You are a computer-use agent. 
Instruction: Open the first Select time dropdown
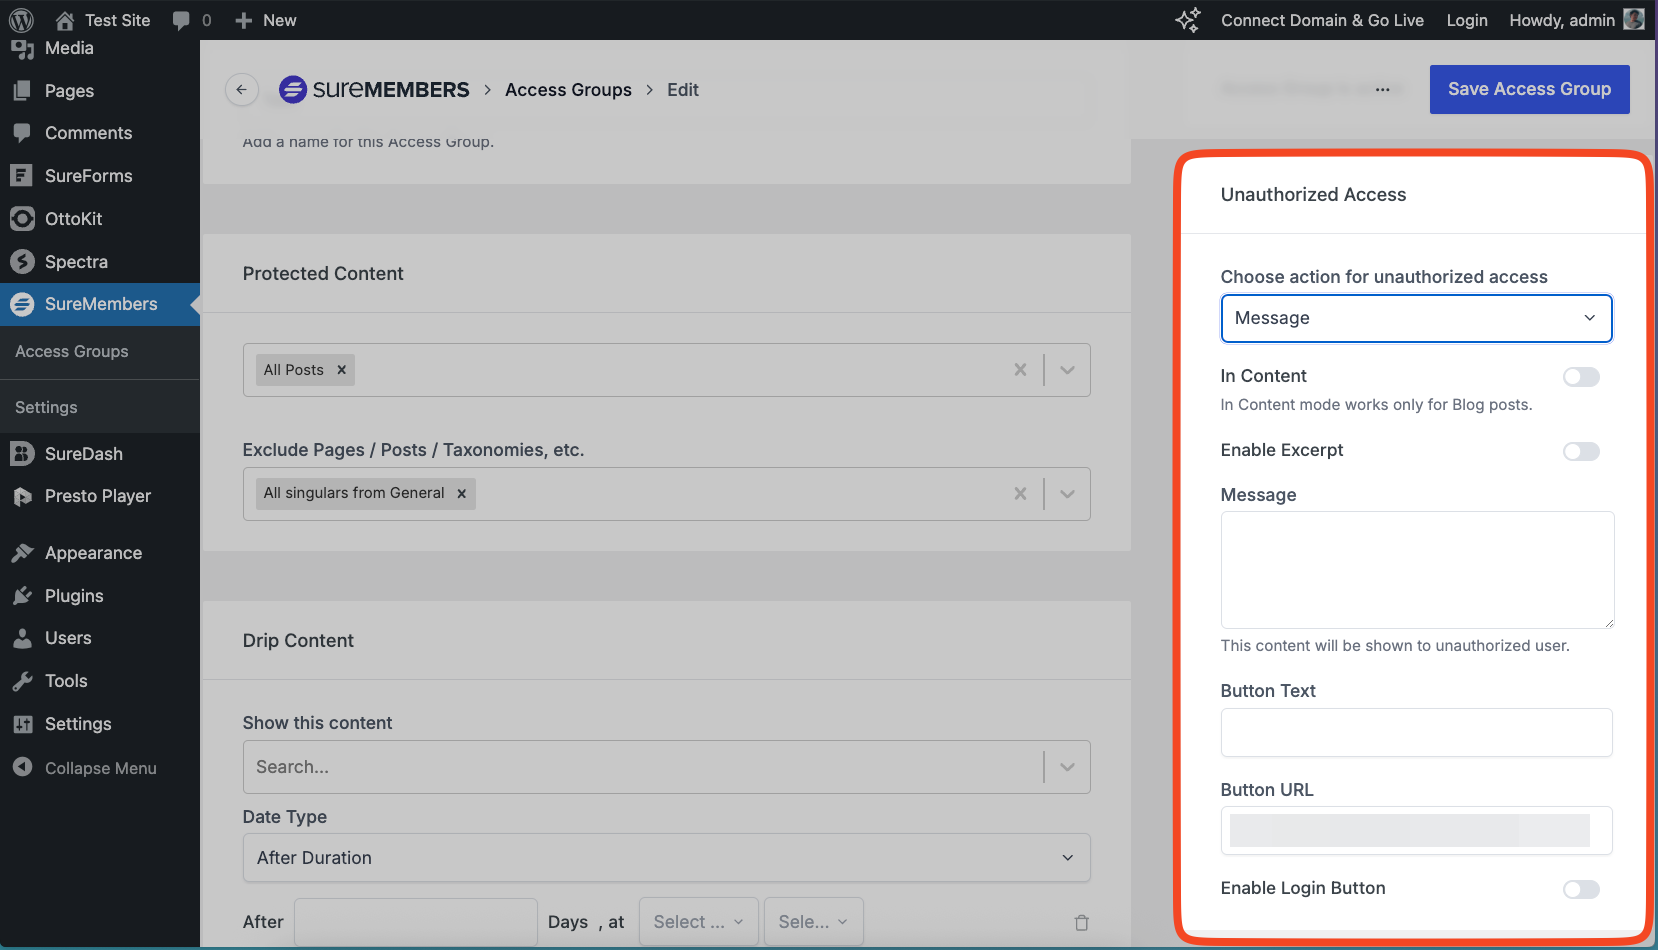698,922
